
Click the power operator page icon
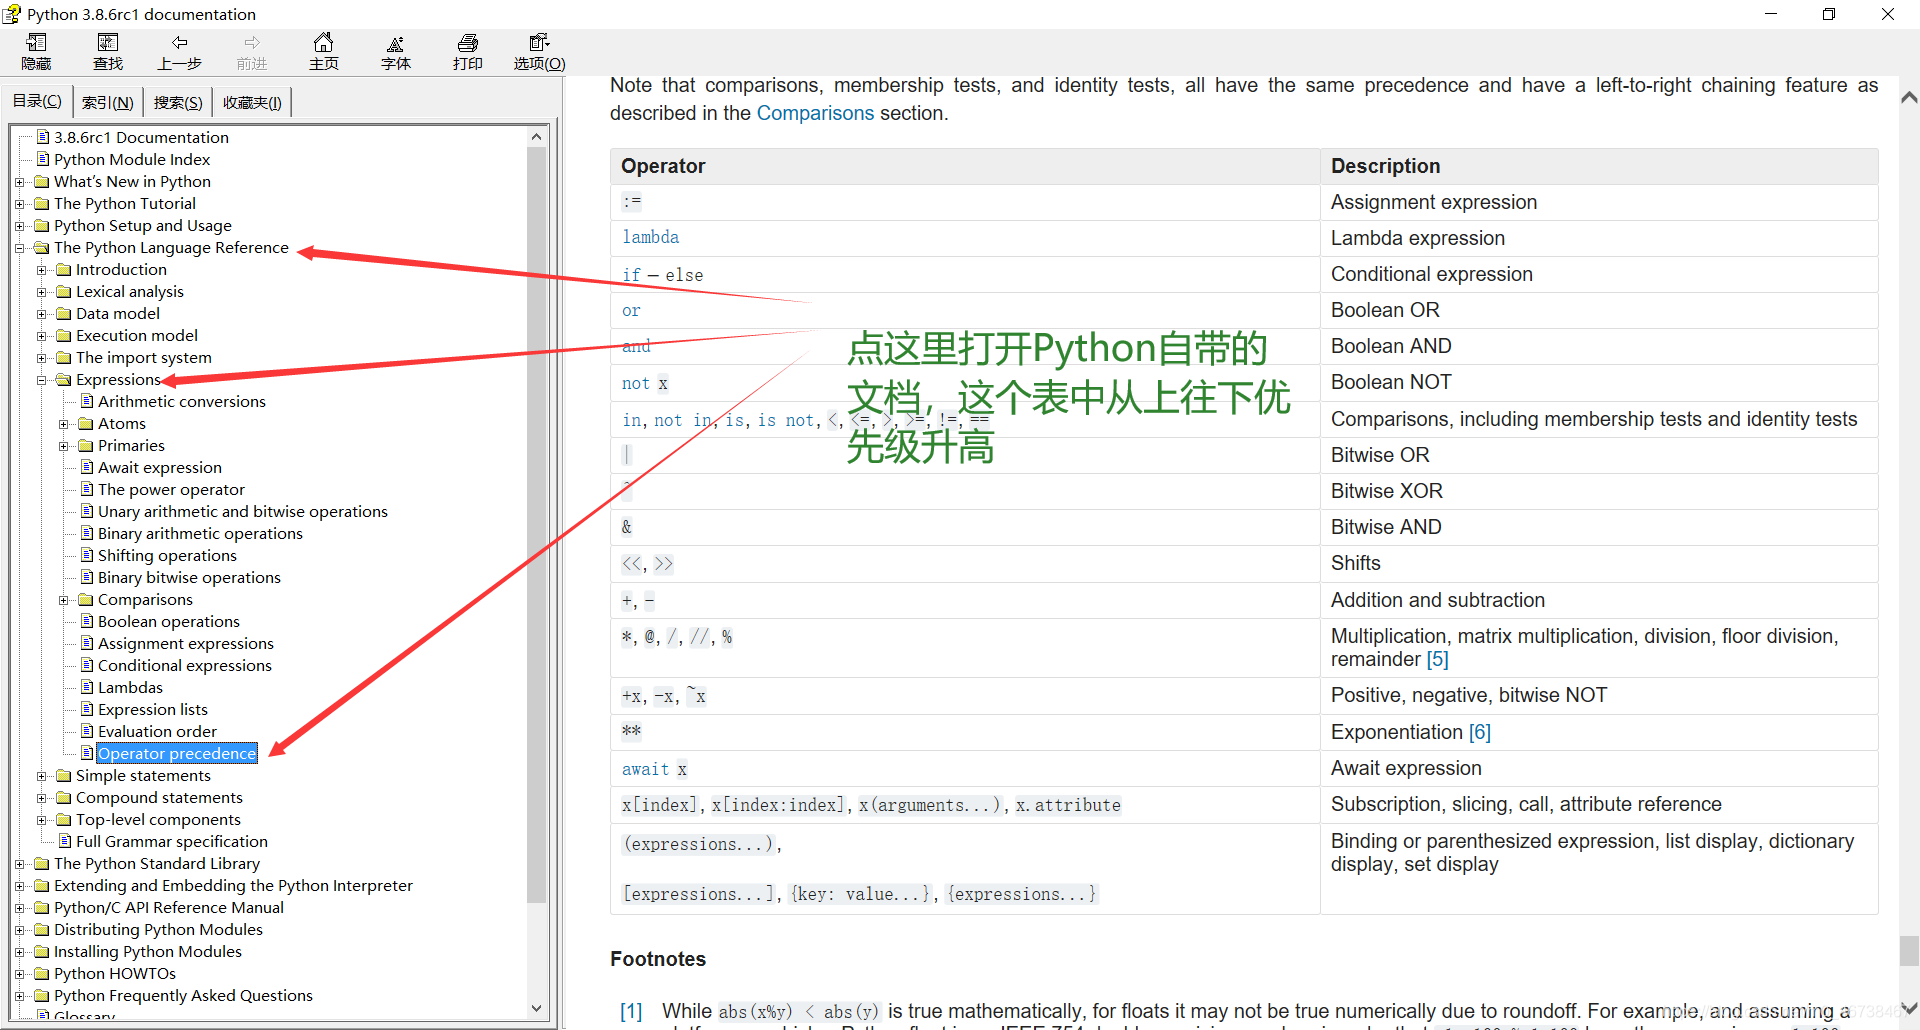point(87,489)
